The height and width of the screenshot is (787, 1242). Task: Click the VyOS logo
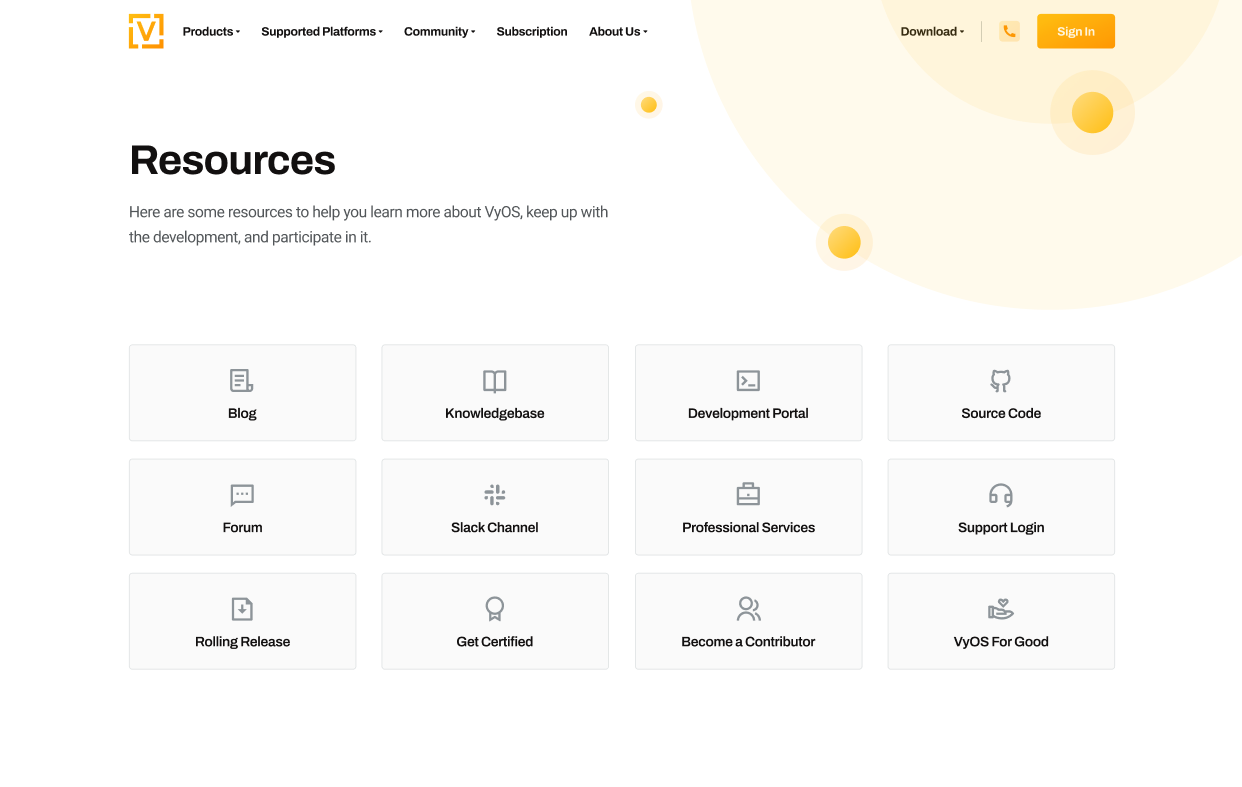coord(146,31)
